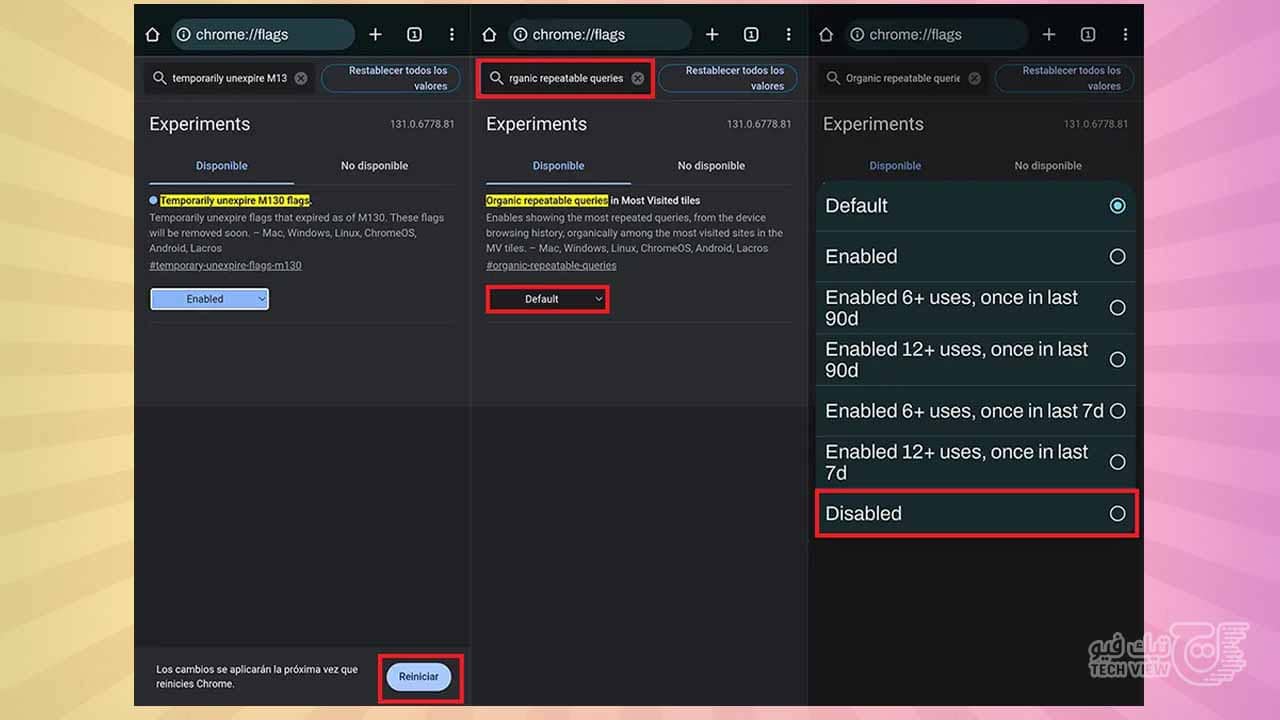Viewport: 1280px width, 720px height.
Task: Switch to Disponible tab in the right screenshot
Action: click(896, 166)
